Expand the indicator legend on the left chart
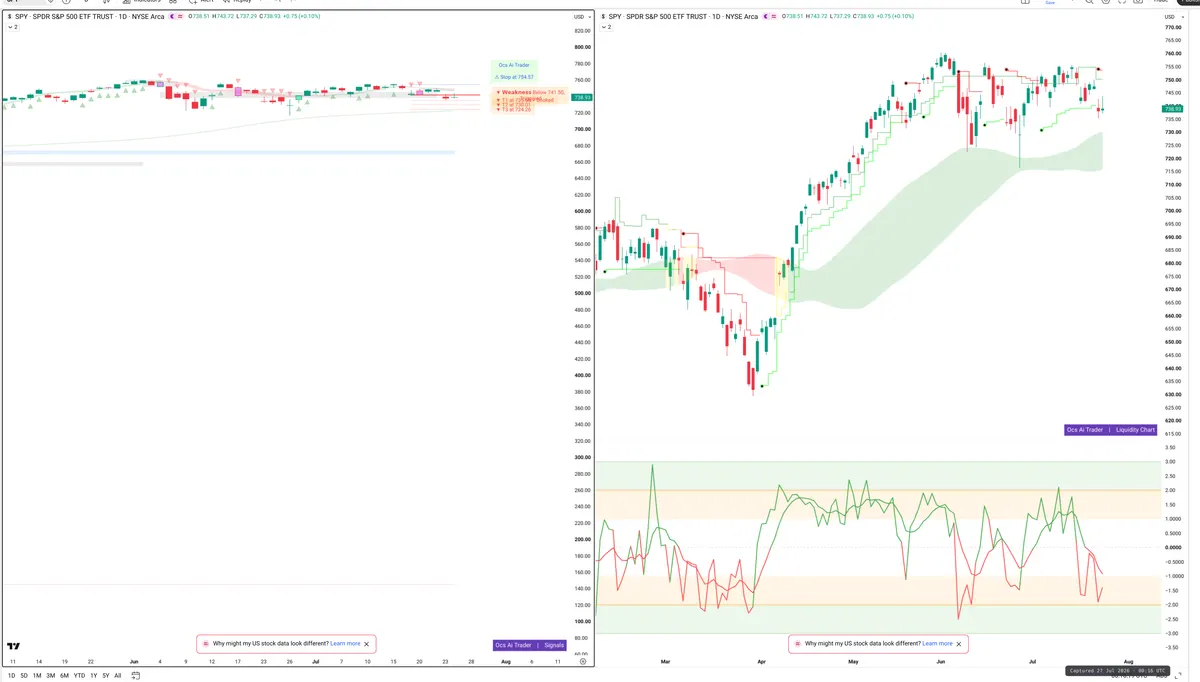 click(12, 27)
